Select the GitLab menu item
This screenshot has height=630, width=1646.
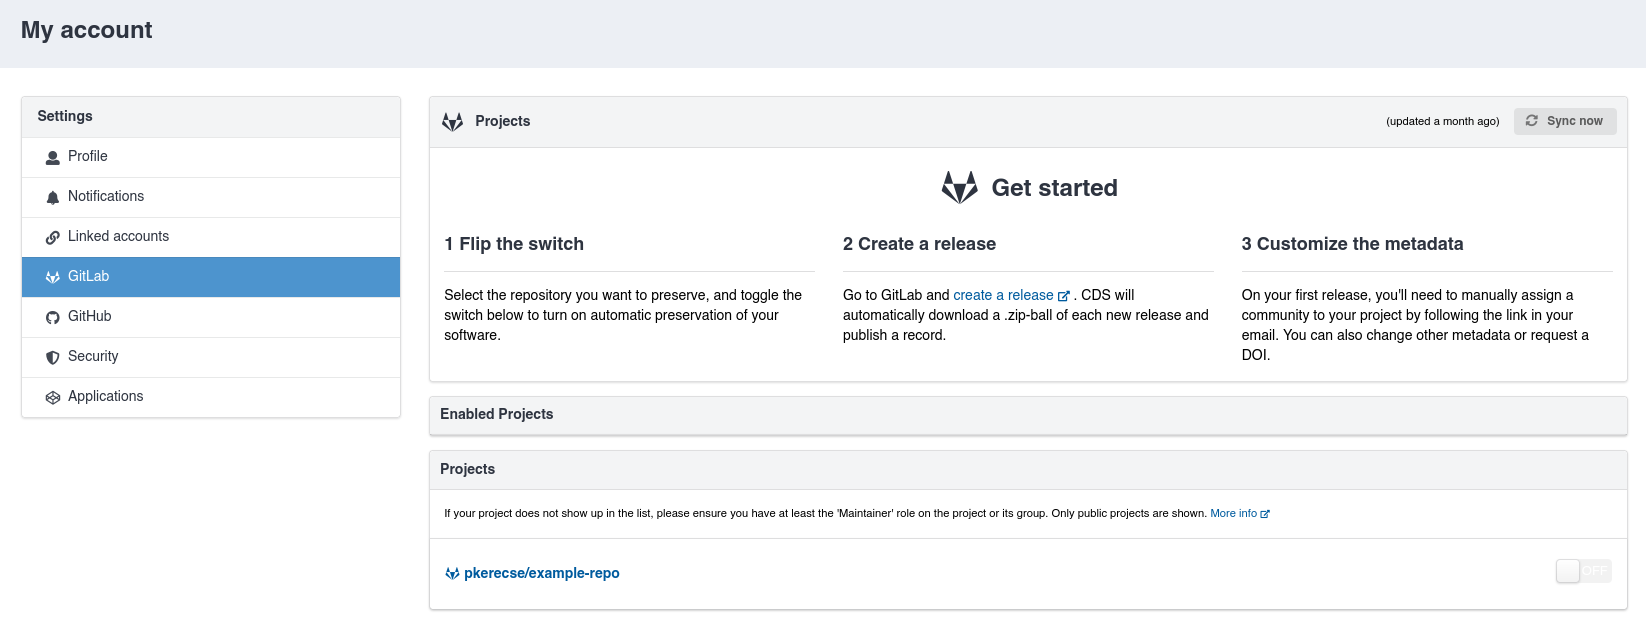211,277
